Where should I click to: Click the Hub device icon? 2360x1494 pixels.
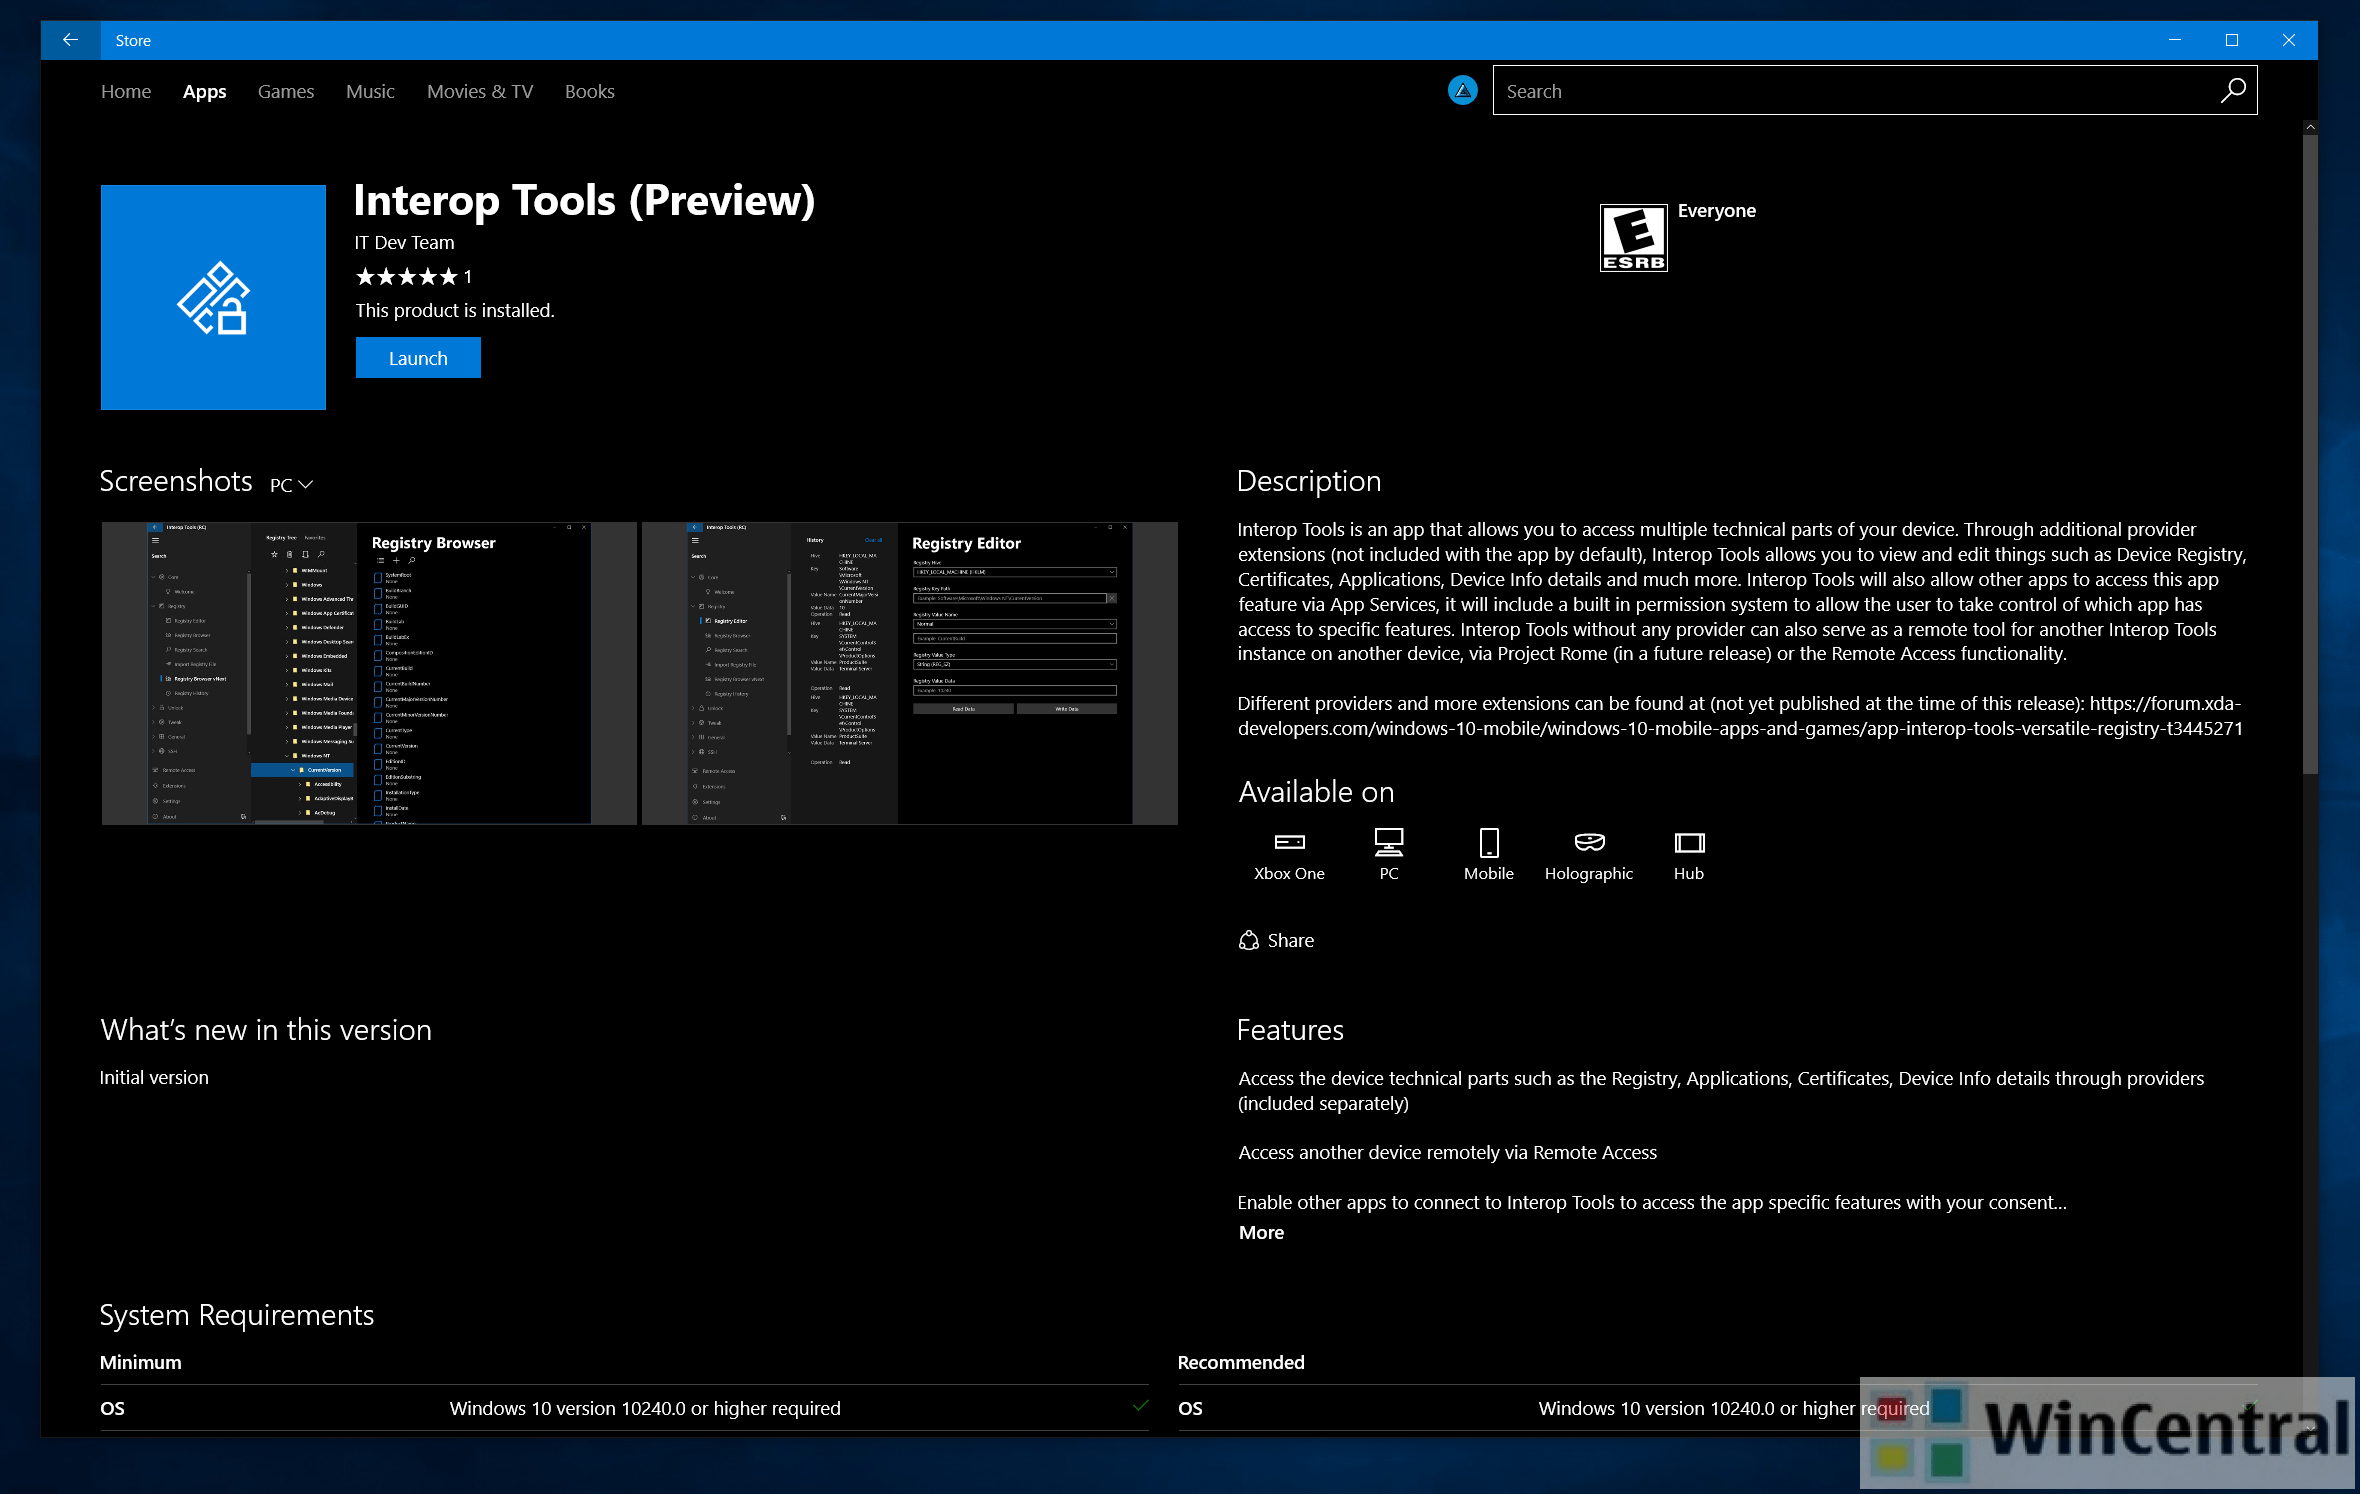[1688, 843]
